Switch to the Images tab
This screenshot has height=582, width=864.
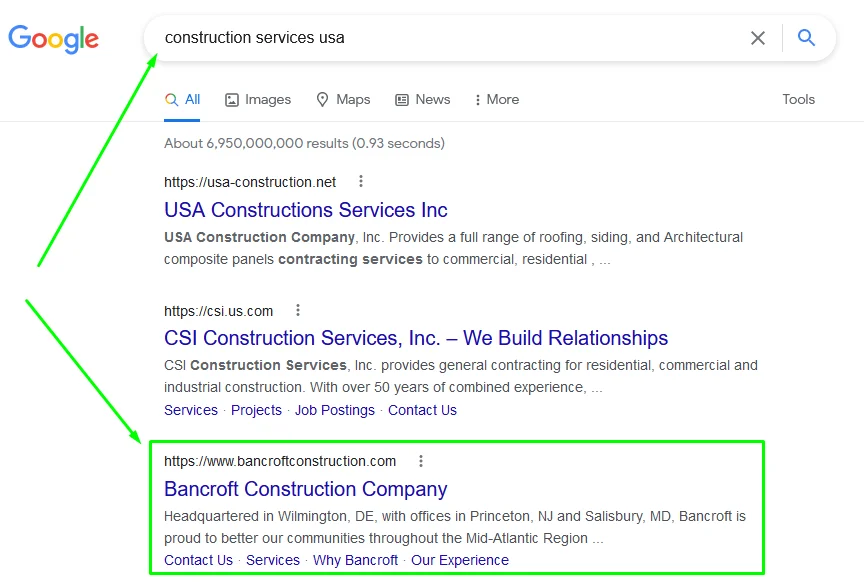click(258, 100)
